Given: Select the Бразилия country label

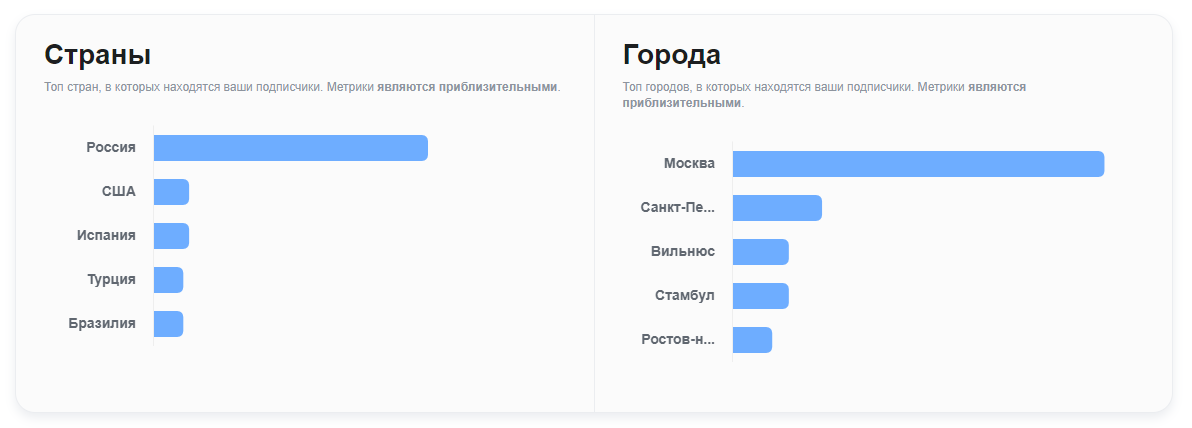Looking at the screenshot, I should (102, 324).
